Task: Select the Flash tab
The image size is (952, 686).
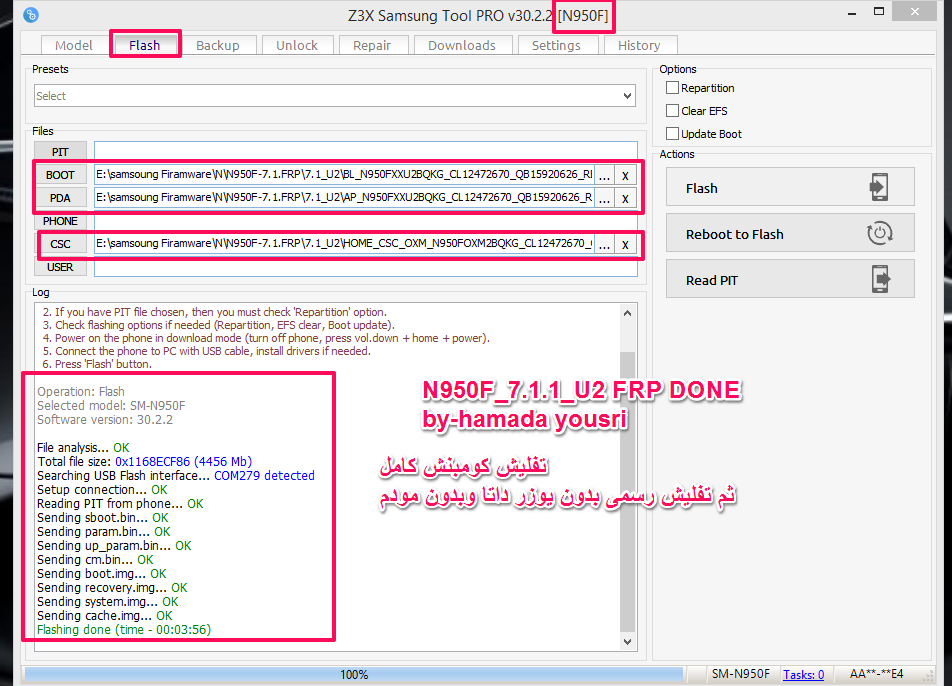Action: click(x=144, y=46)
